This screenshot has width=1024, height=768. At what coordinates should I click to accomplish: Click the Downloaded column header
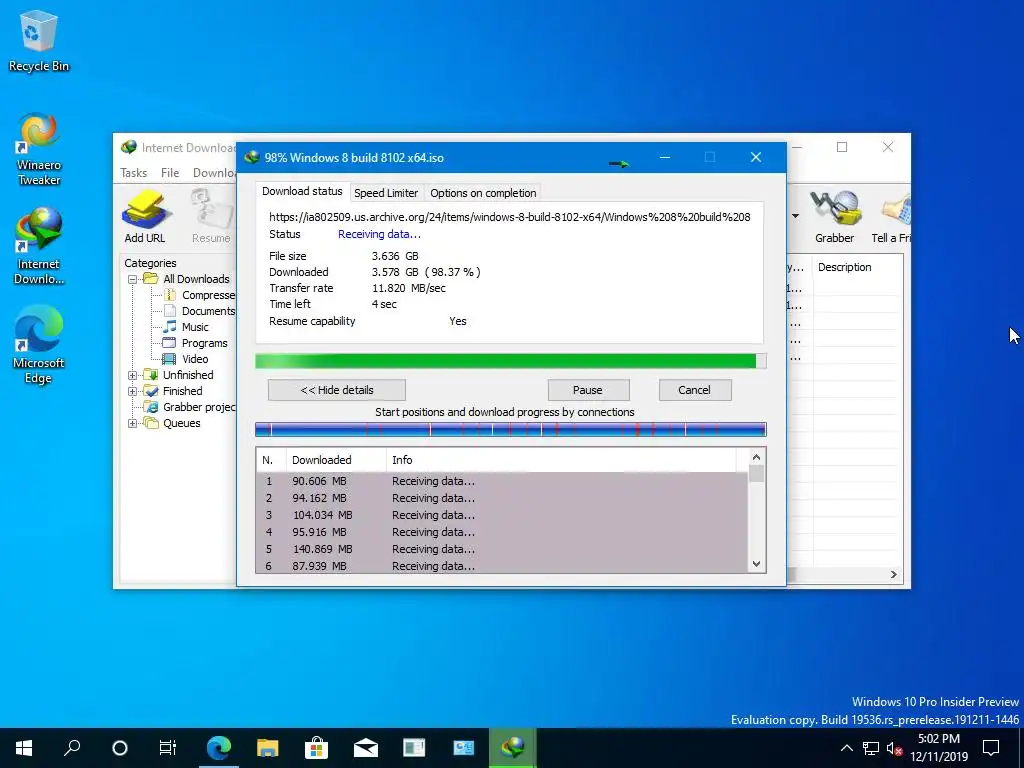336,460
